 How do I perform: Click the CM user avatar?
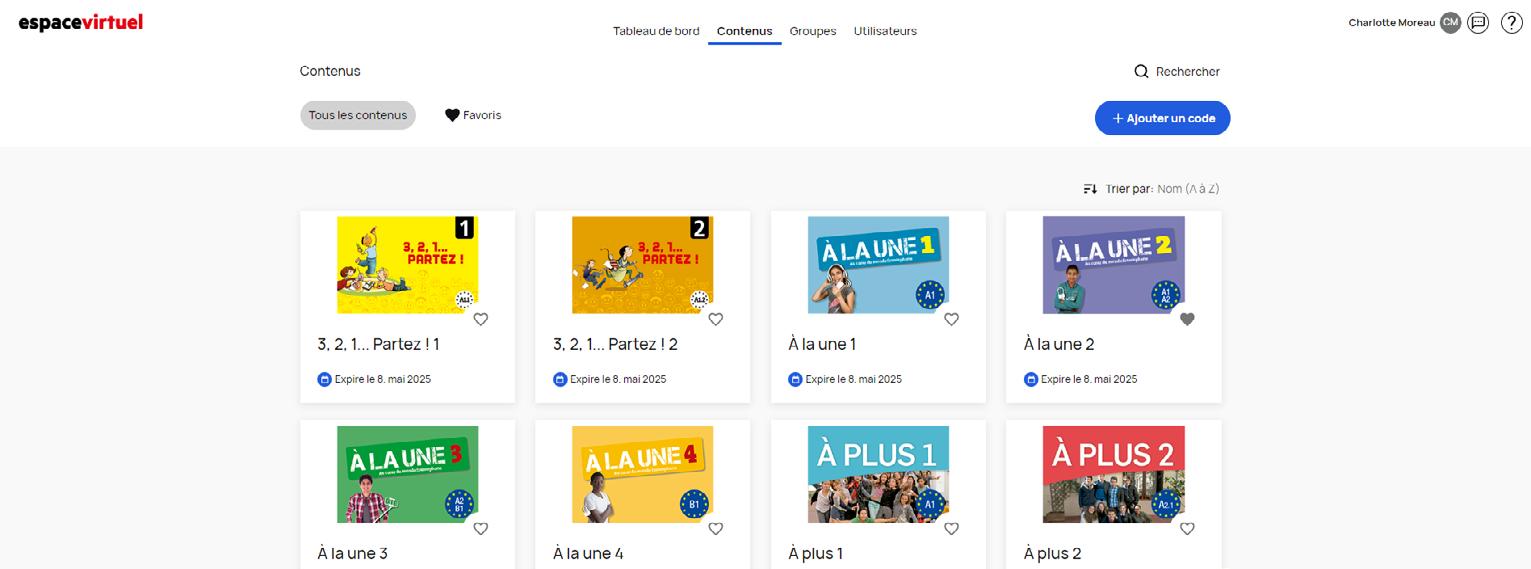[x=1450, y=22]
